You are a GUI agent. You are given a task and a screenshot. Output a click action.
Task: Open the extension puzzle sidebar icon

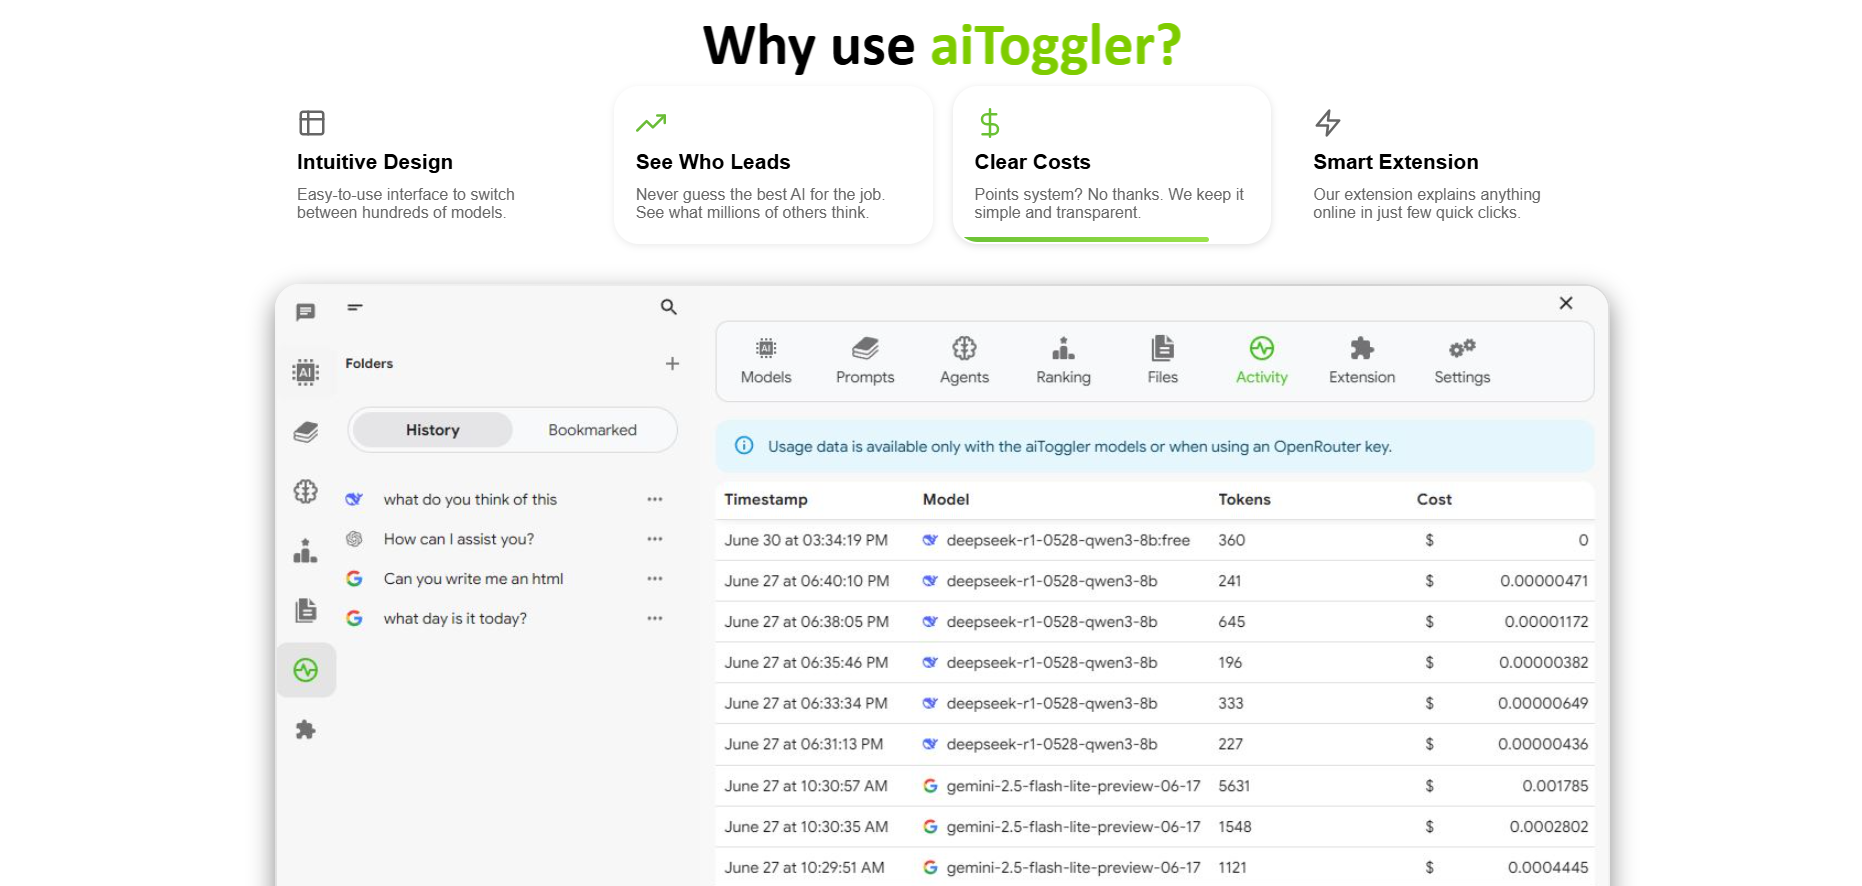pyautogui.click(x=306, y=730)
